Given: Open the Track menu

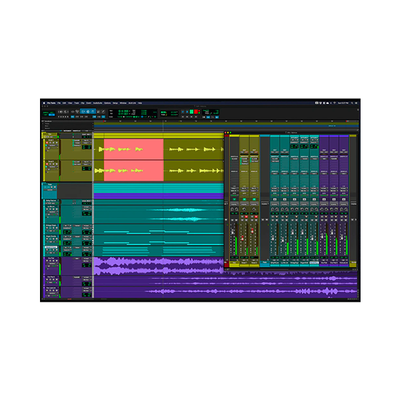Looking at the screenshot, I should click(x=77, y=103).
